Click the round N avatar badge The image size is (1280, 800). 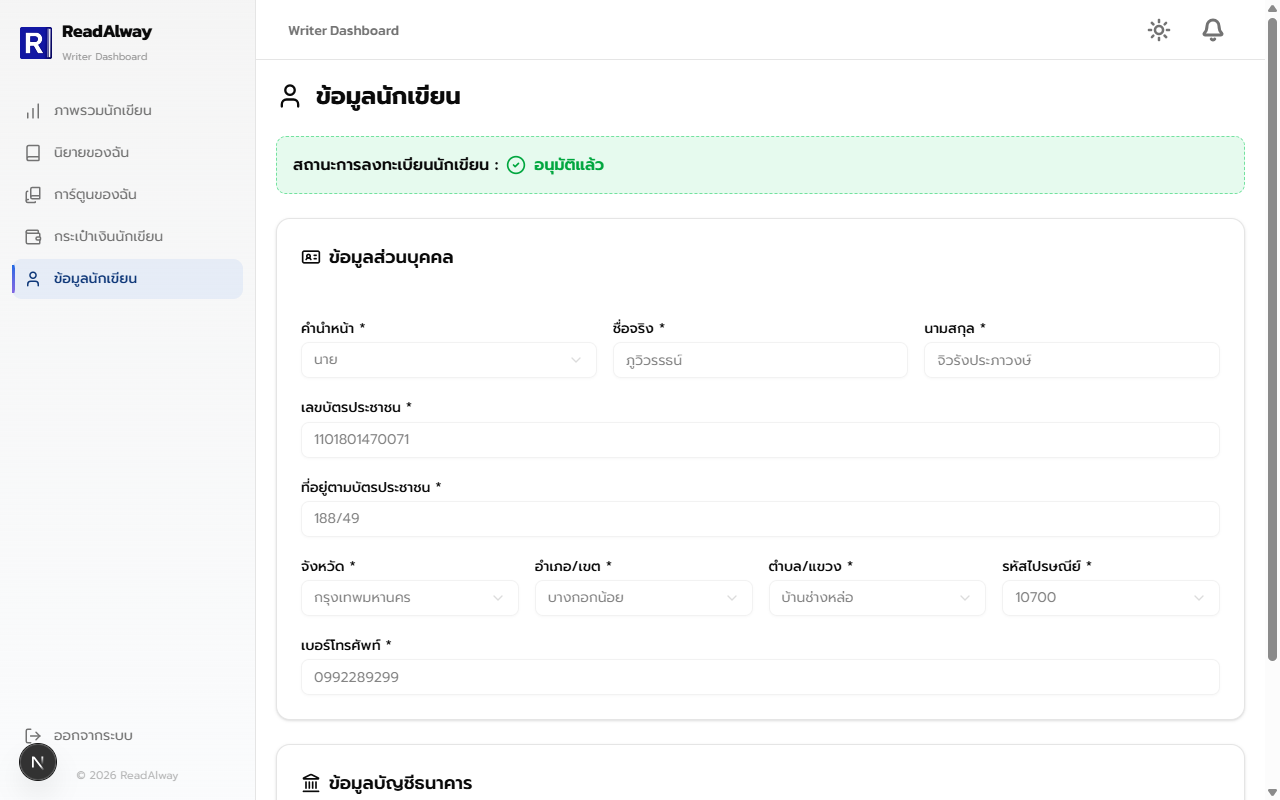(38, 763)
